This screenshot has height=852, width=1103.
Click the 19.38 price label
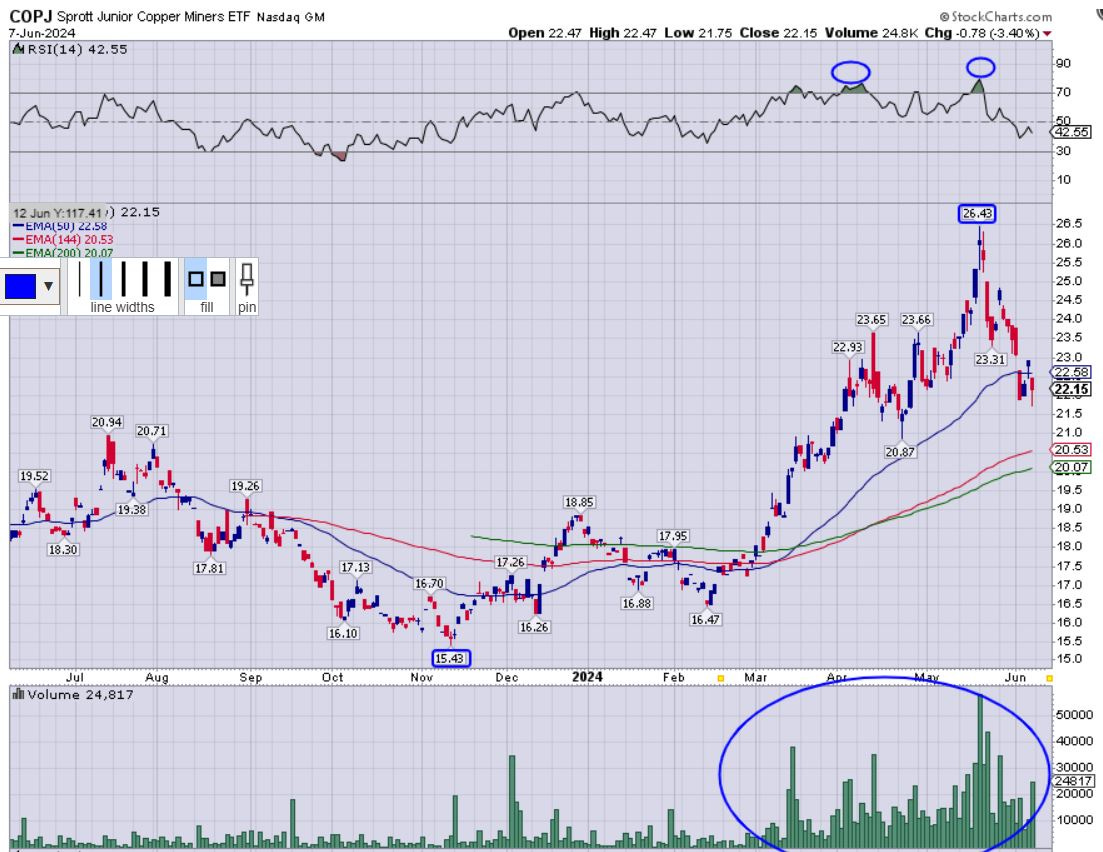(132, 509)
